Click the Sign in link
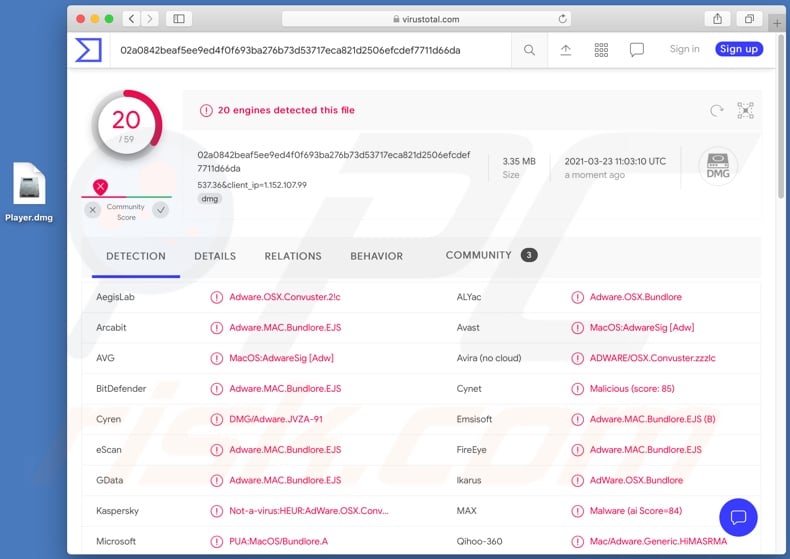Image resolution: width=790 pixels, height=559 pixels. coord(684,49)
